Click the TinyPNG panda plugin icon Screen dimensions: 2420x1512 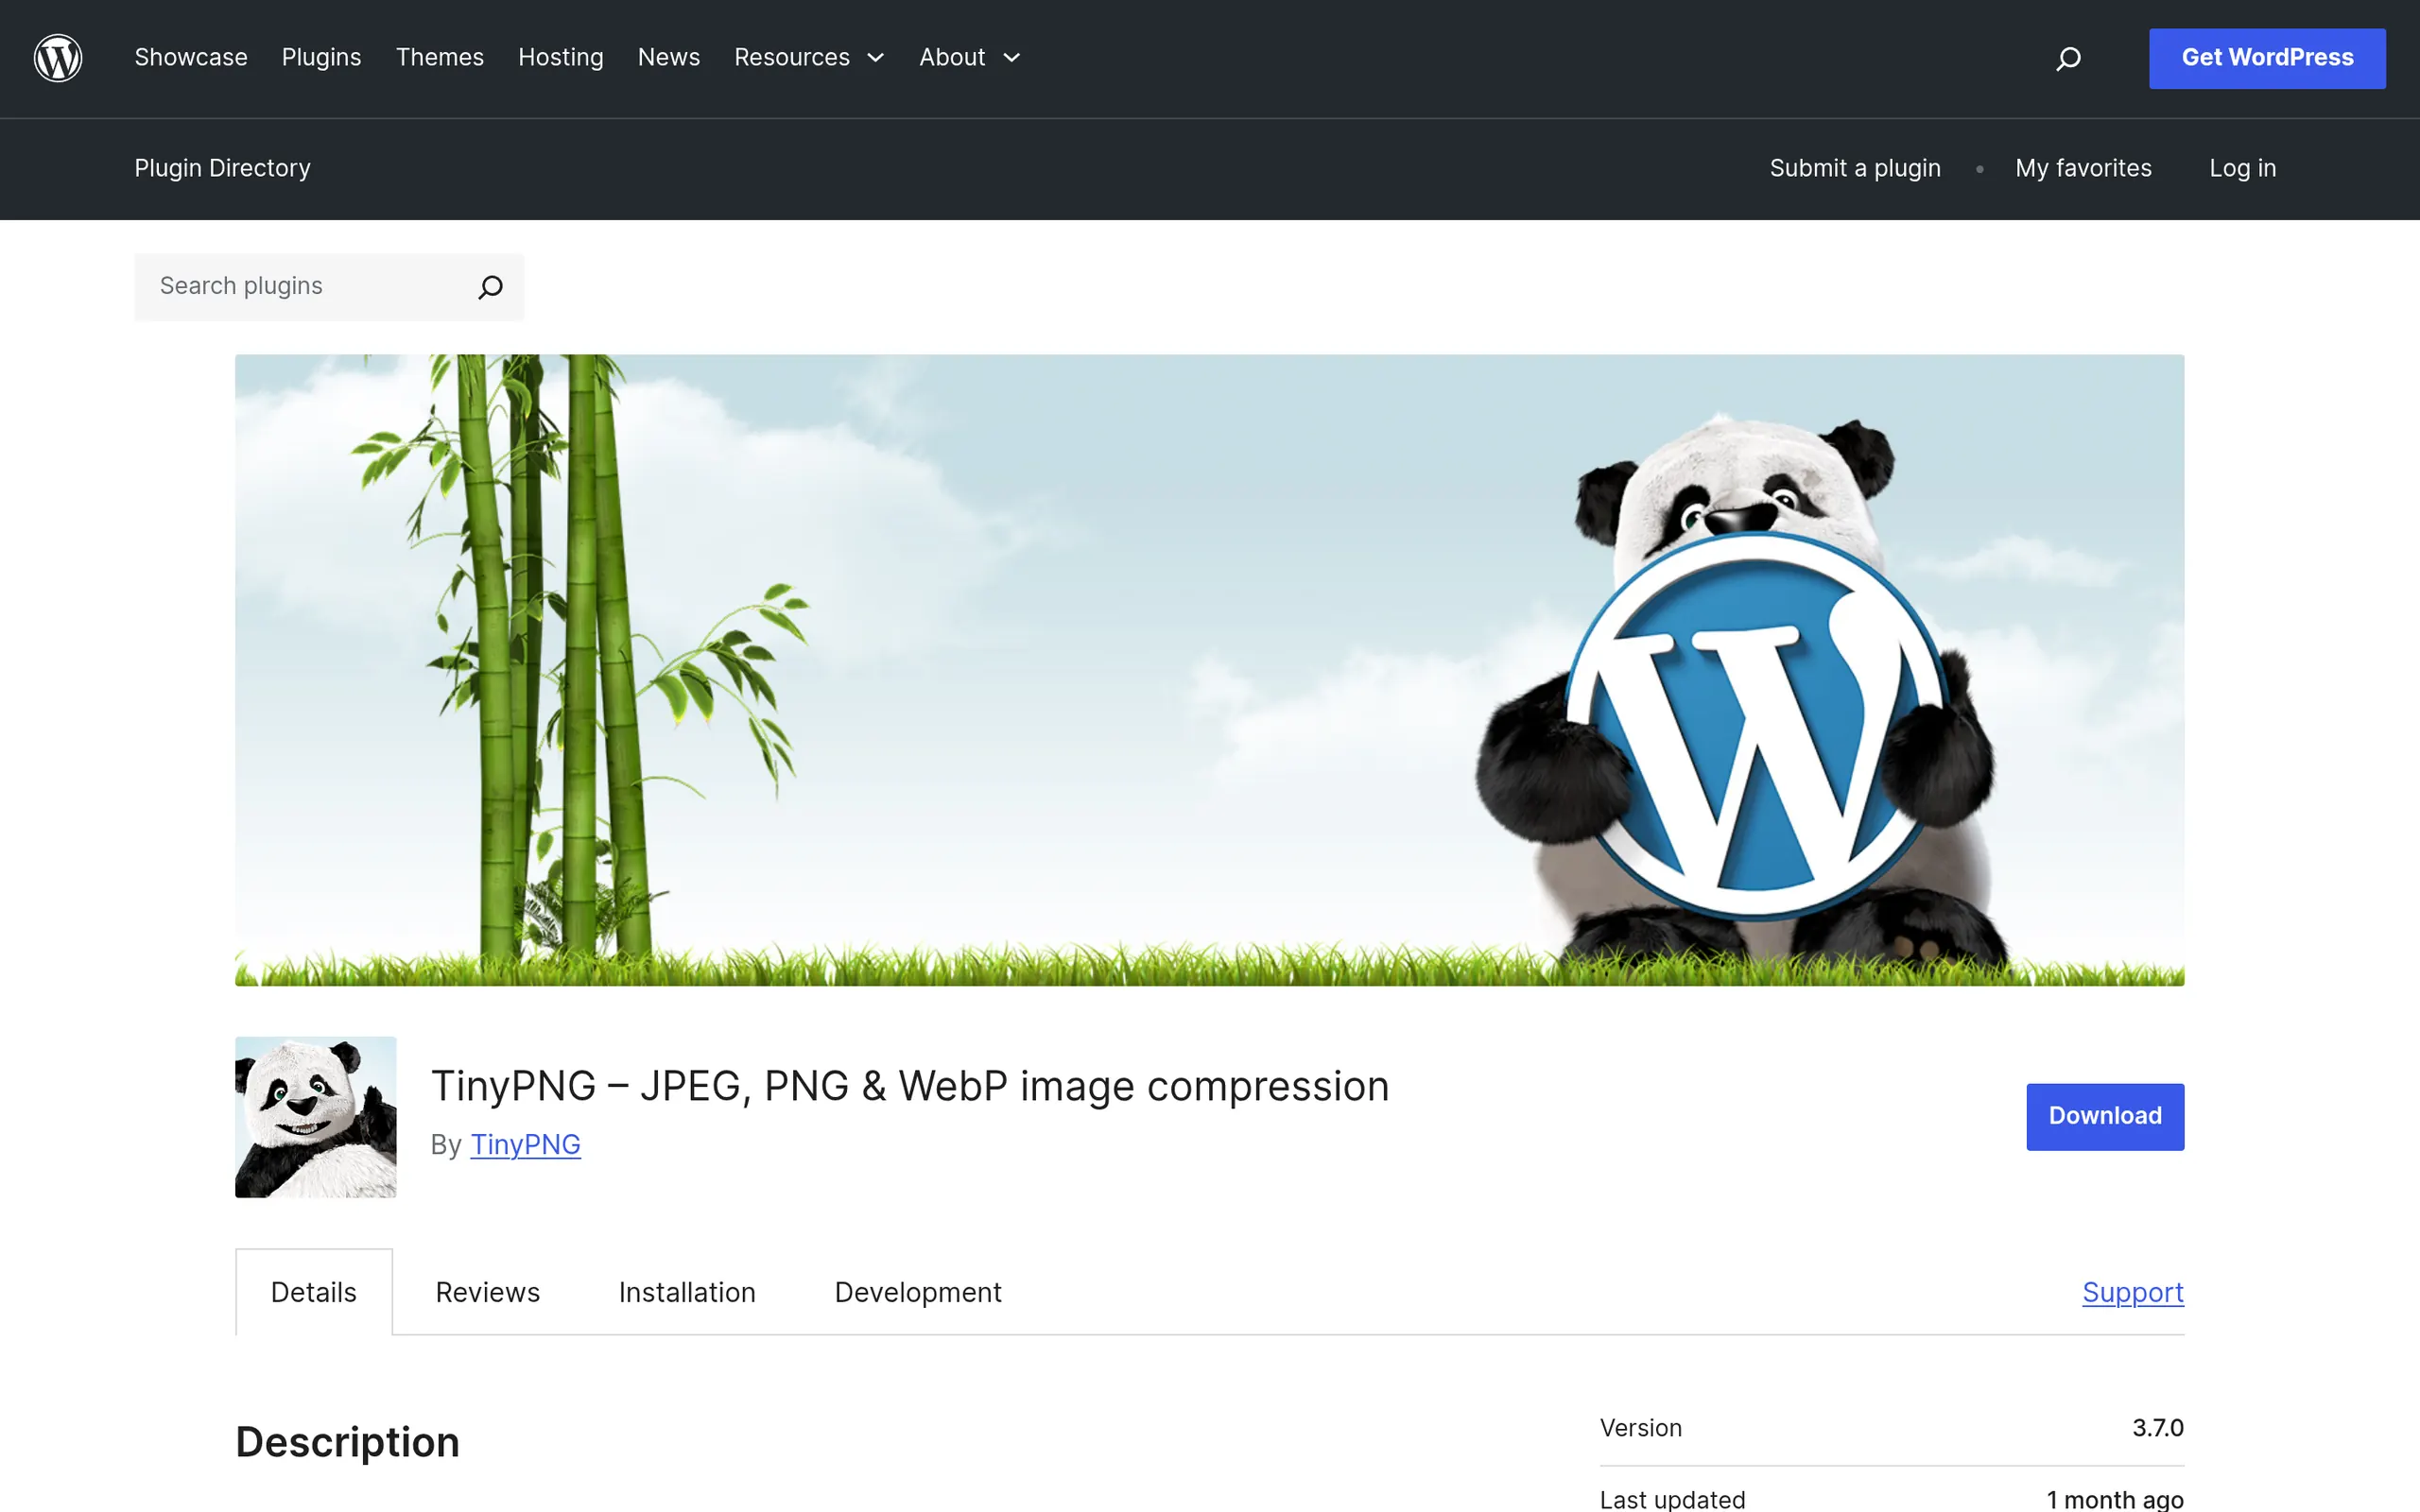coord(315,1116)
